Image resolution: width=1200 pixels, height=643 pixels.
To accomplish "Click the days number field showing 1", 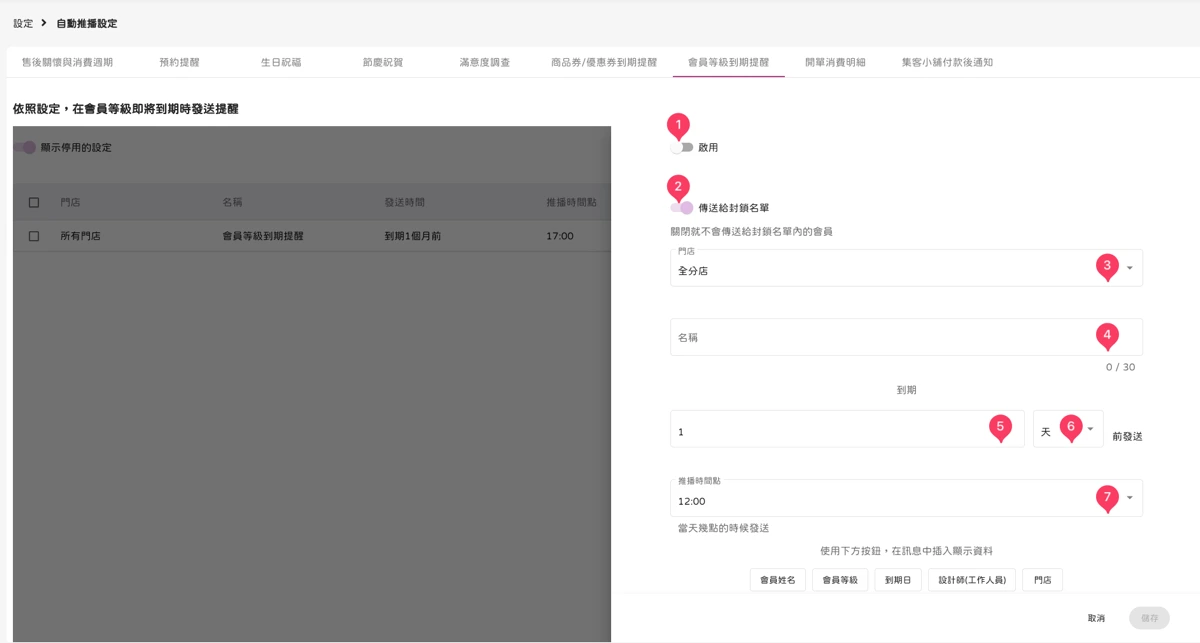I will pos(847,429).
